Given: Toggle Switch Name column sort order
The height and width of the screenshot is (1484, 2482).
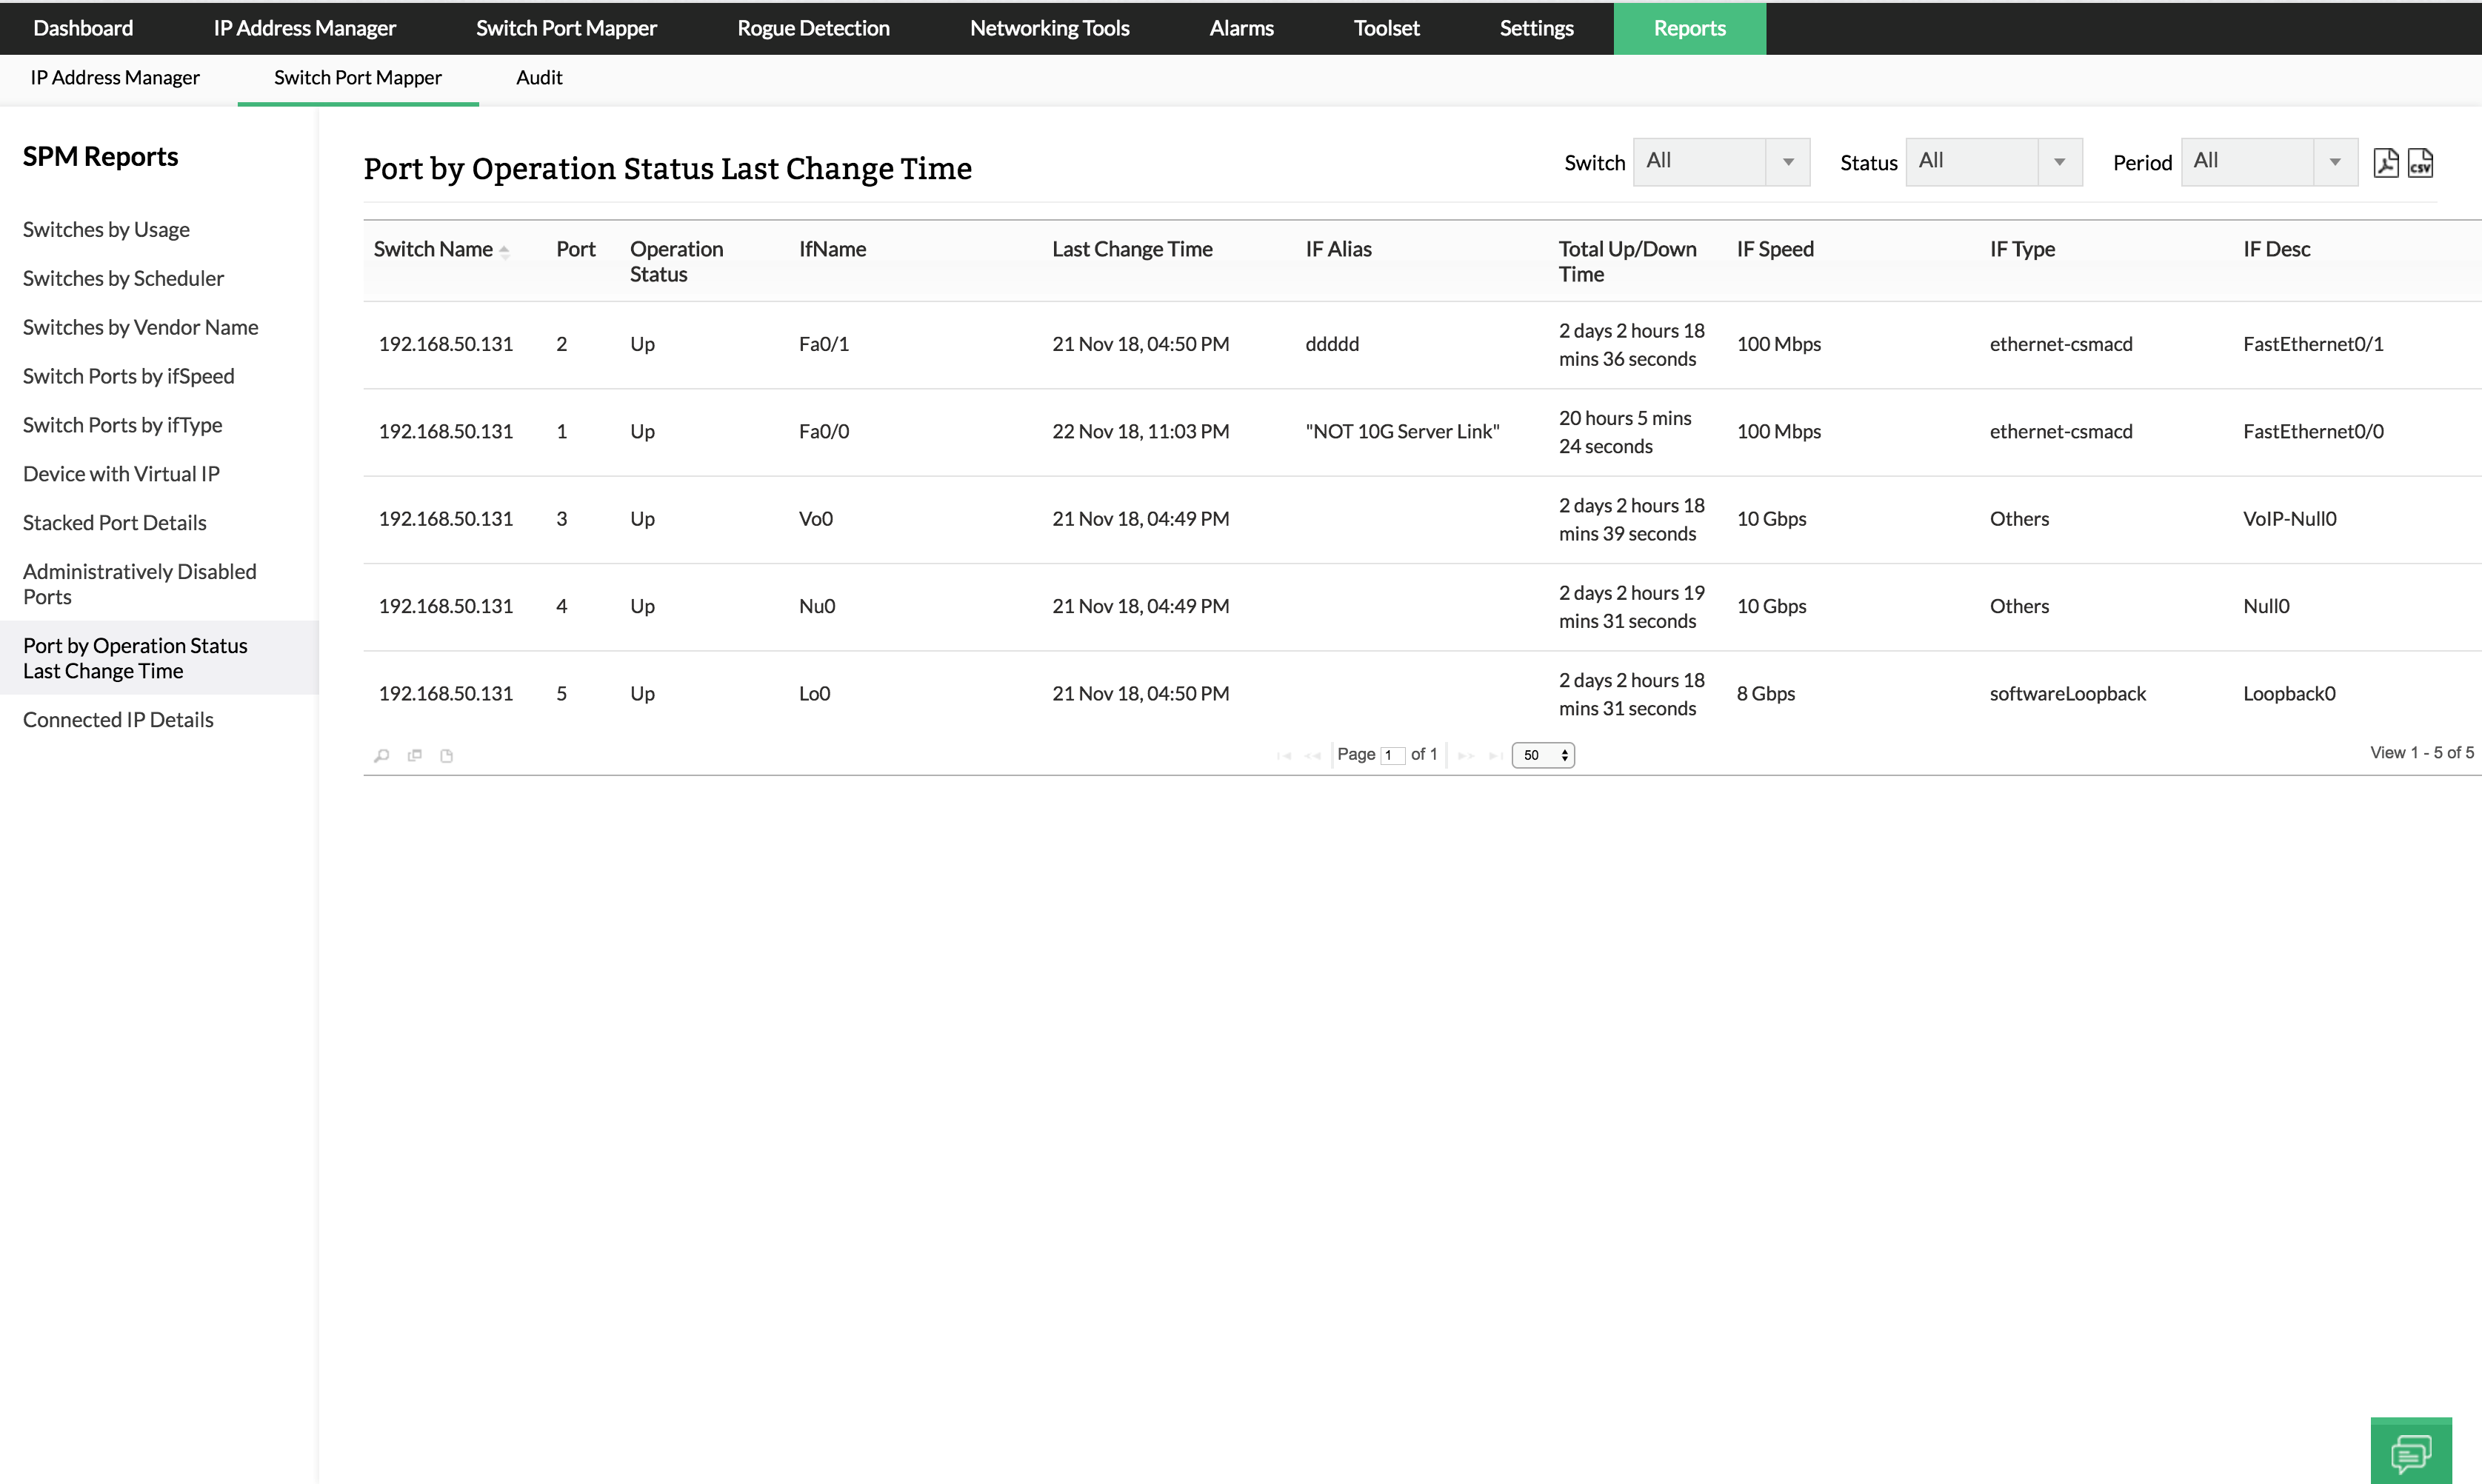Looking at the screenshot, I should tap(506, 251).
